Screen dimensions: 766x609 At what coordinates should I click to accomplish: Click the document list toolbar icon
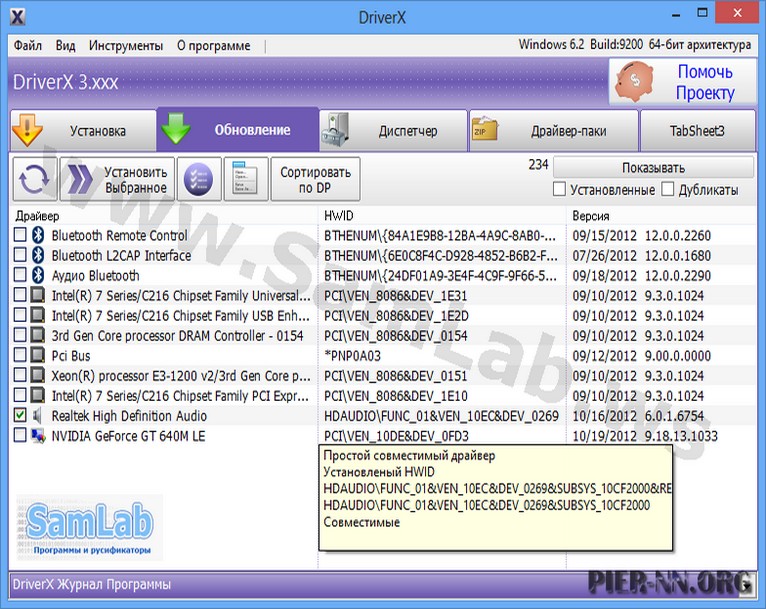point(246,179)
